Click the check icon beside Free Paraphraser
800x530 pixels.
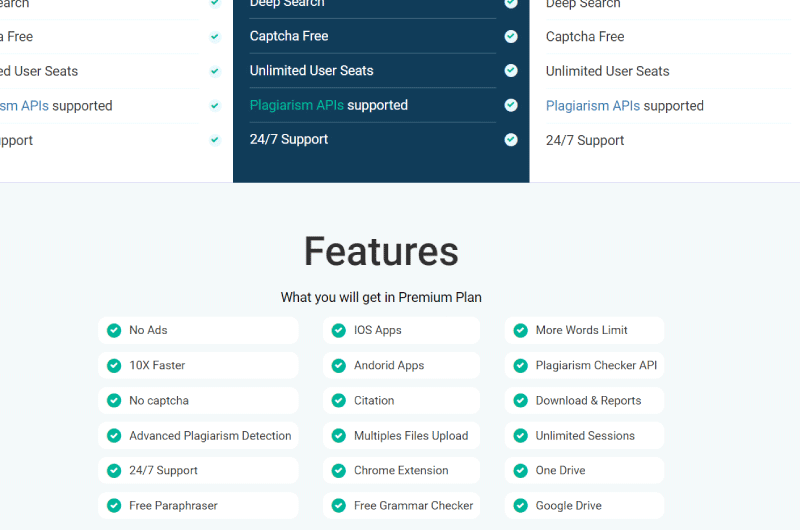tap(114, 506)
